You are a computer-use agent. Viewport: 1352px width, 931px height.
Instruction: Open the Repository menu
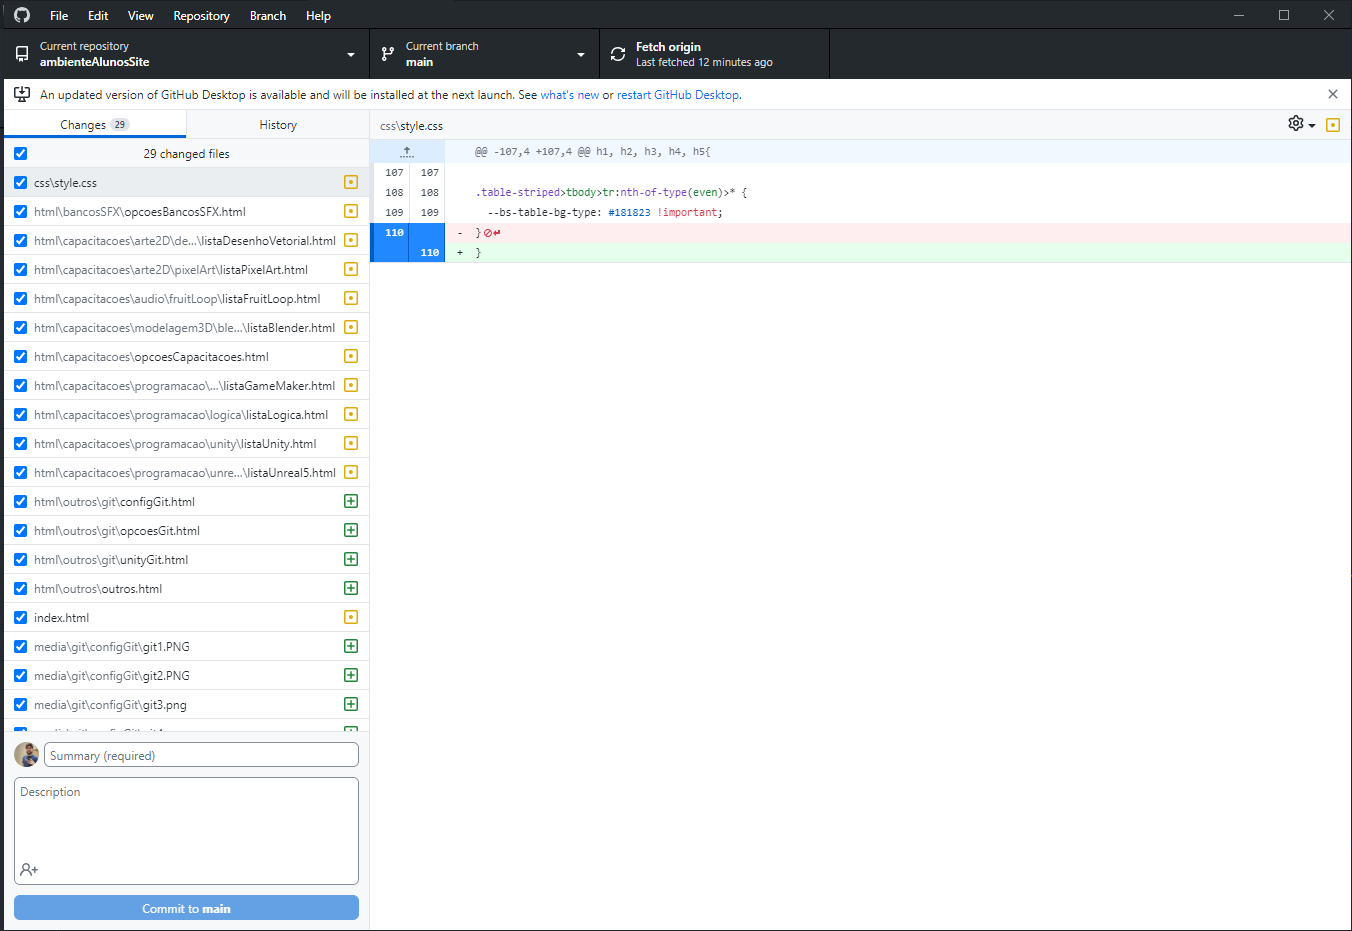[x=201, y=15]
